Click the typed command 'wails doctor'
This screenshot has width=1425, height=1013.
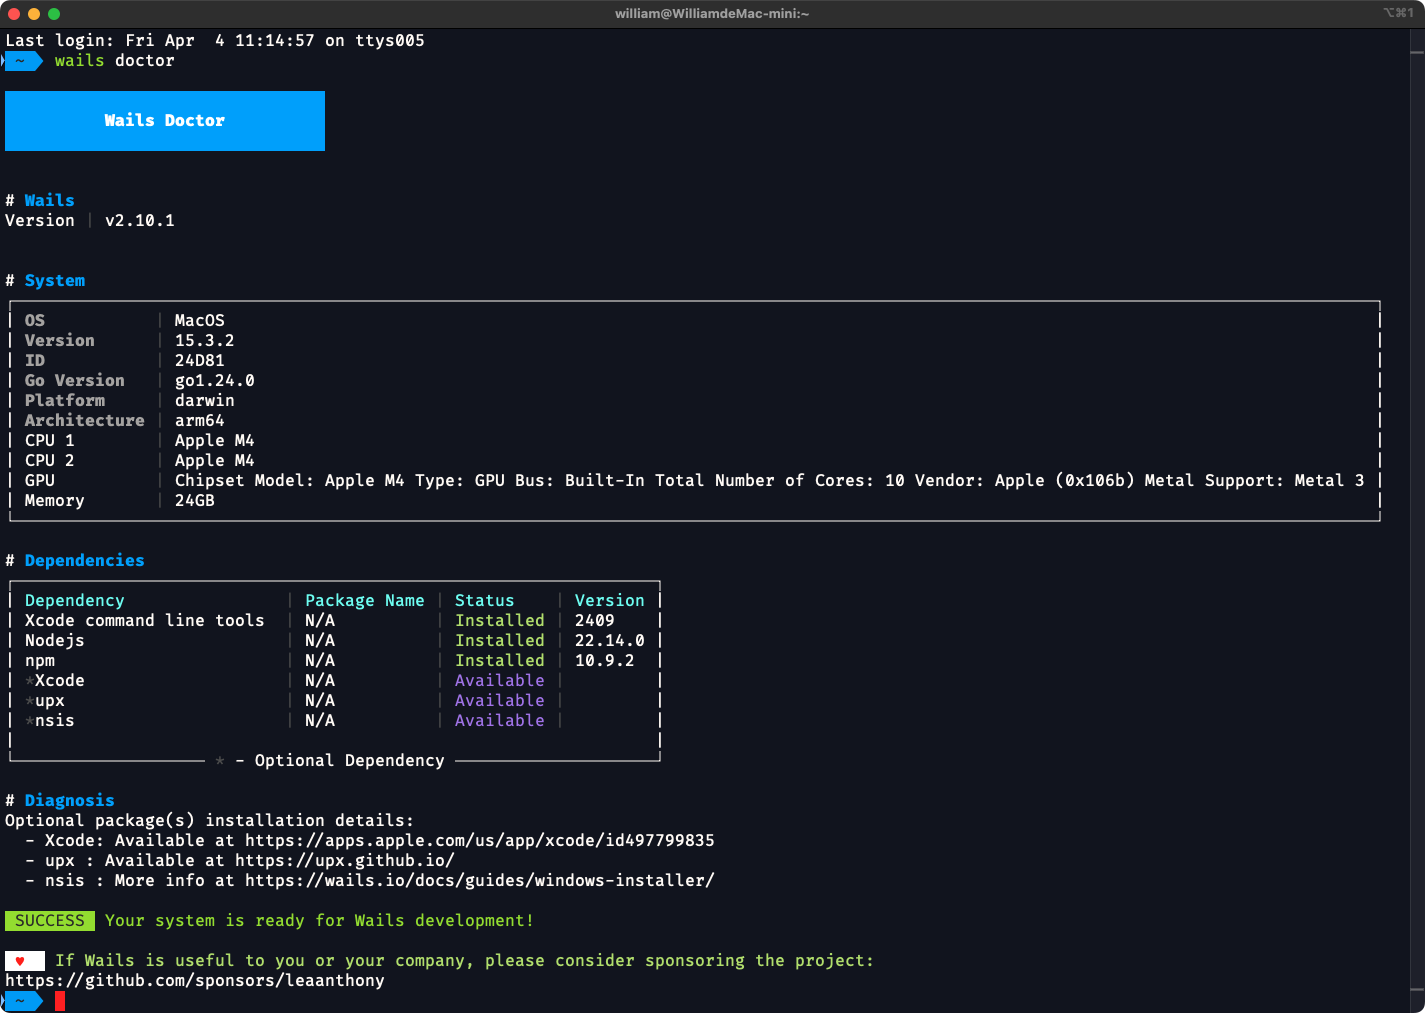[x=115, y=61]
